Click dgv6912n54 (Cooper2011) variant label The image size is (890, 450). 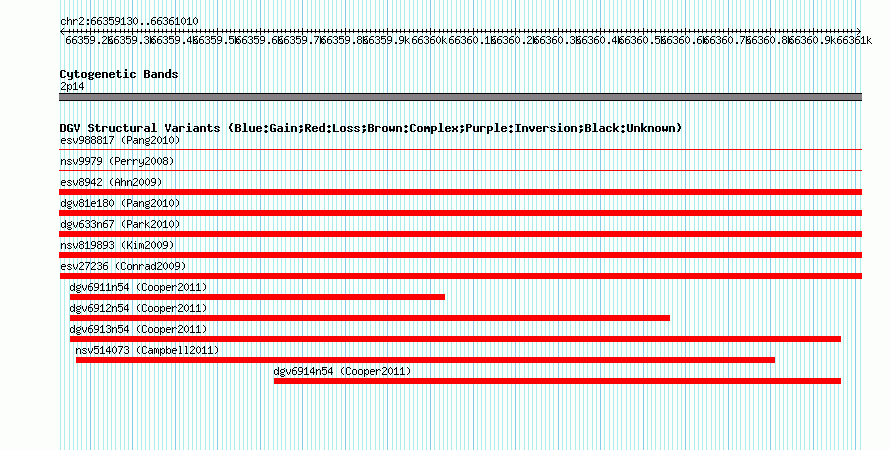[138, 308]
